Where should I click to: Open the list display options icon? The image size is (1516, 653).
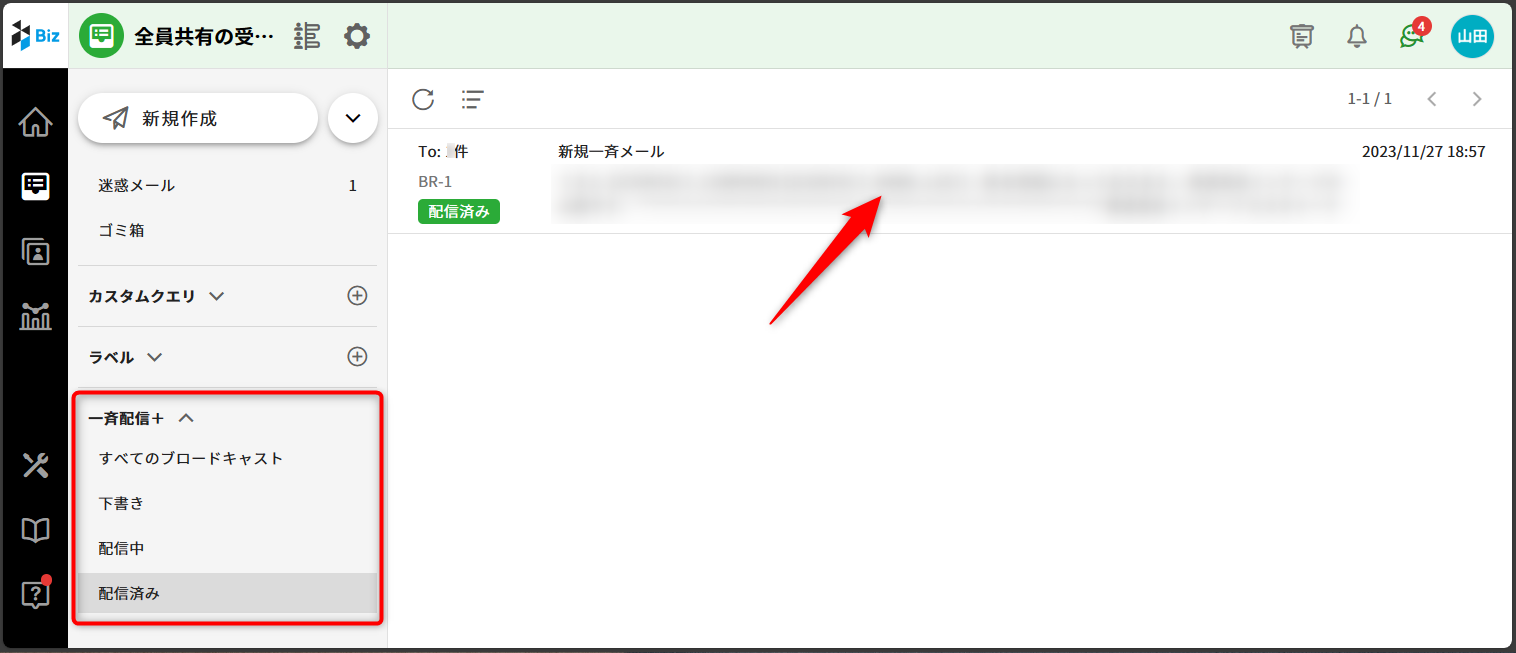pos(472,99)
